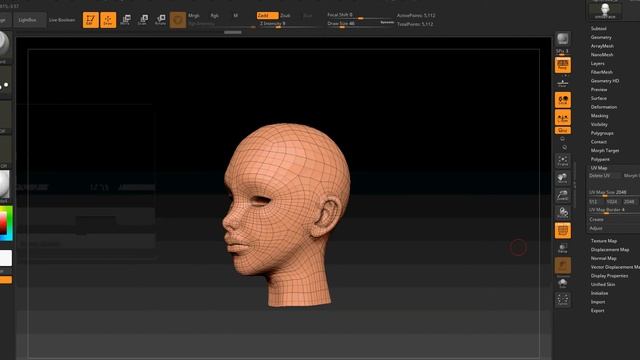Screen dimensions: 640x360
Task: Select the Move transform icon
Action: tap(126, 20)
